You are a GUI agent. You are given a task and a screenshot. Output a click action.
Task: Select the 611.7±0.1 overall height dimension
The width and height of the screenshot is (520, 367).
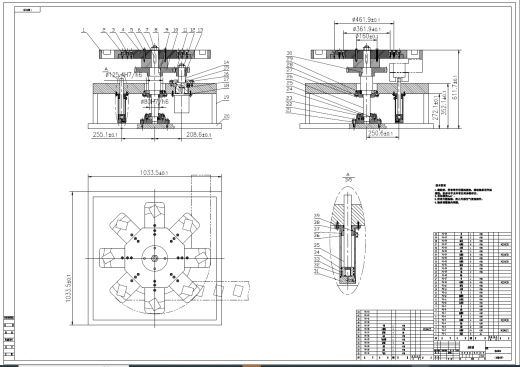pos(455,87)
